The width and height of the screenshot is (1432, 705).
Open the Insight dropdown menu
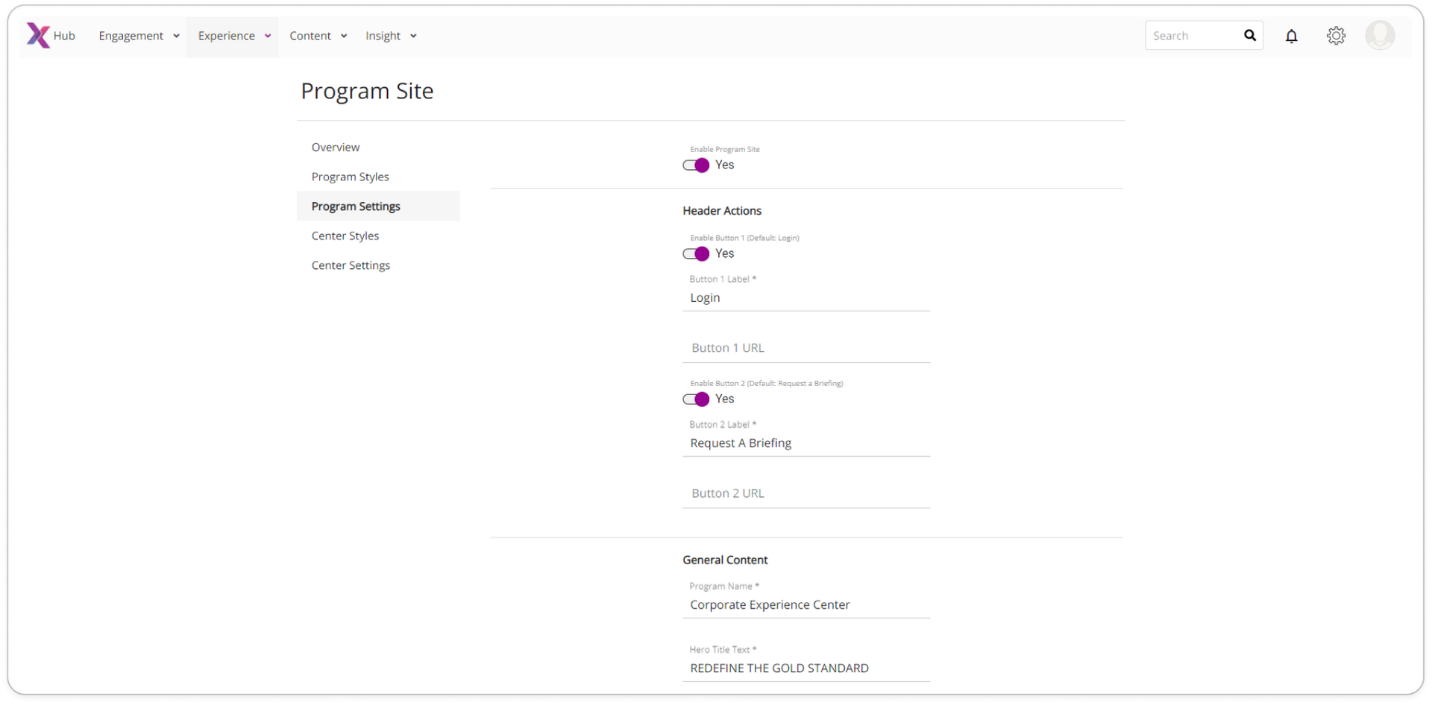(391, 36)
